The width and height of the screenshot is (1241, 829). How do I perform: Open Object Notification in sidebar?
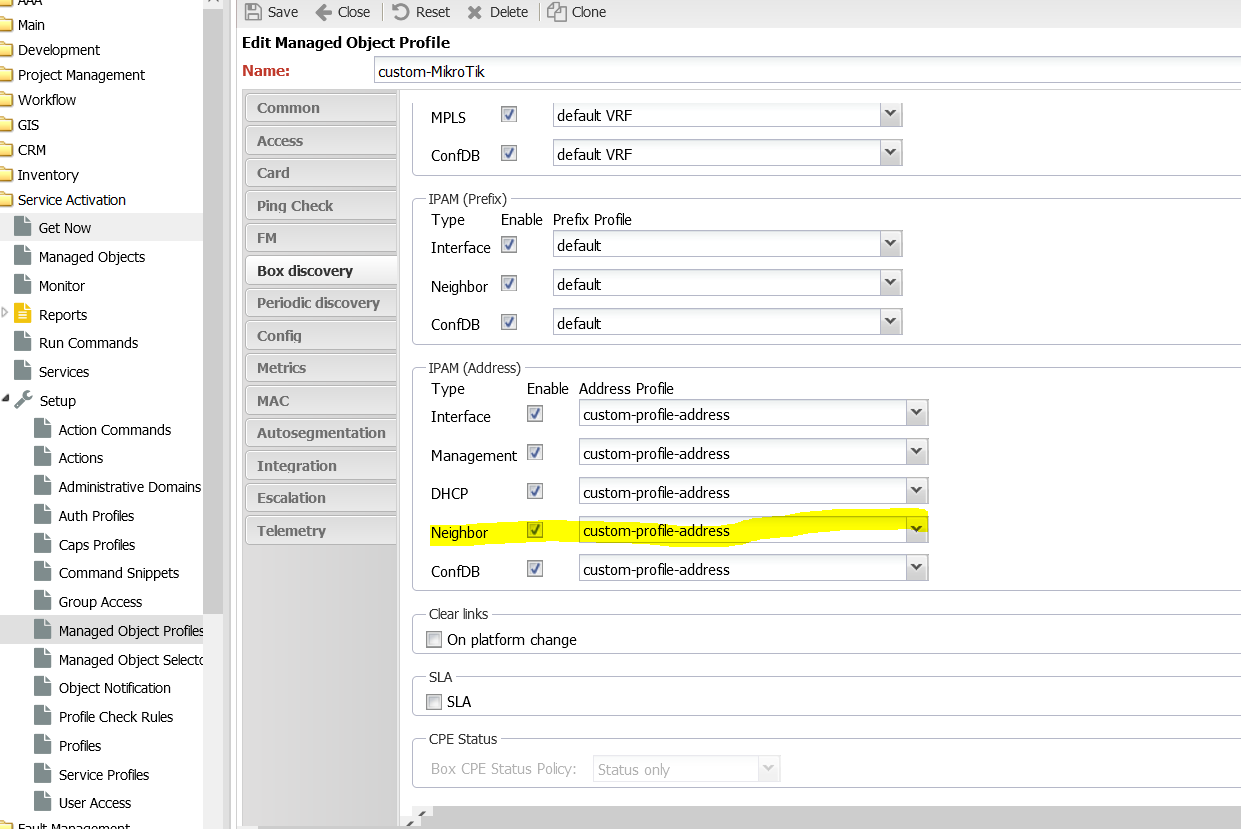(x=115, y=688)
